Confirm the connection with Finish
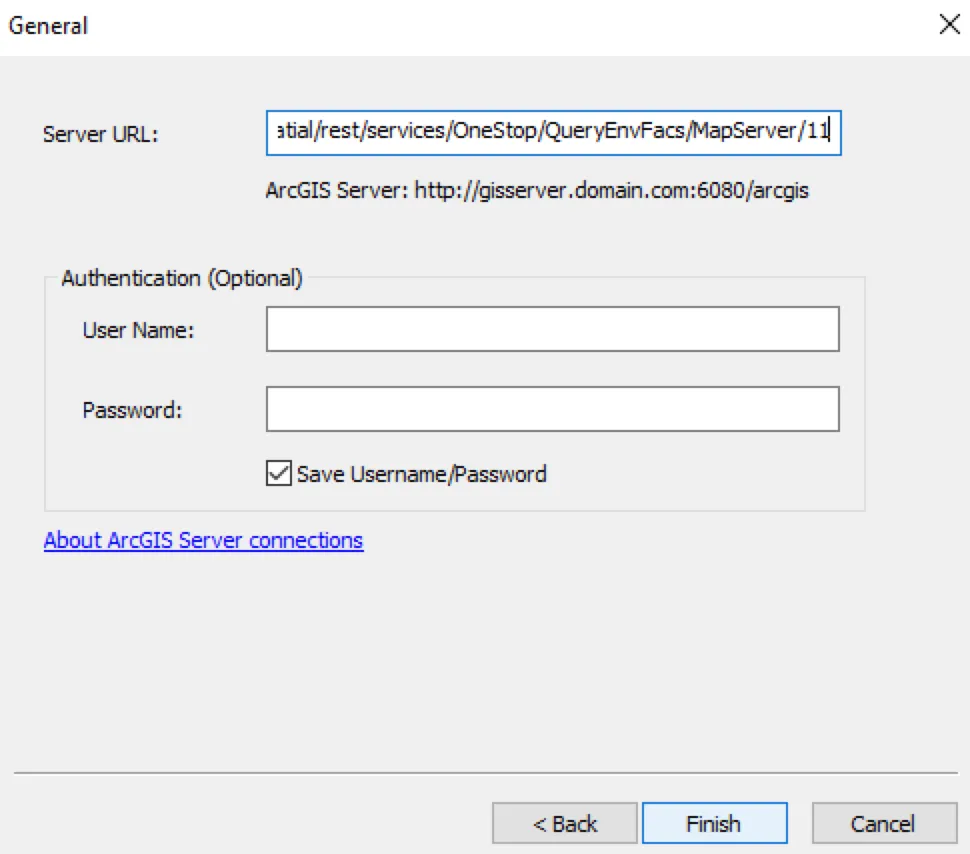970x854 pixels. tap(714, 822)
